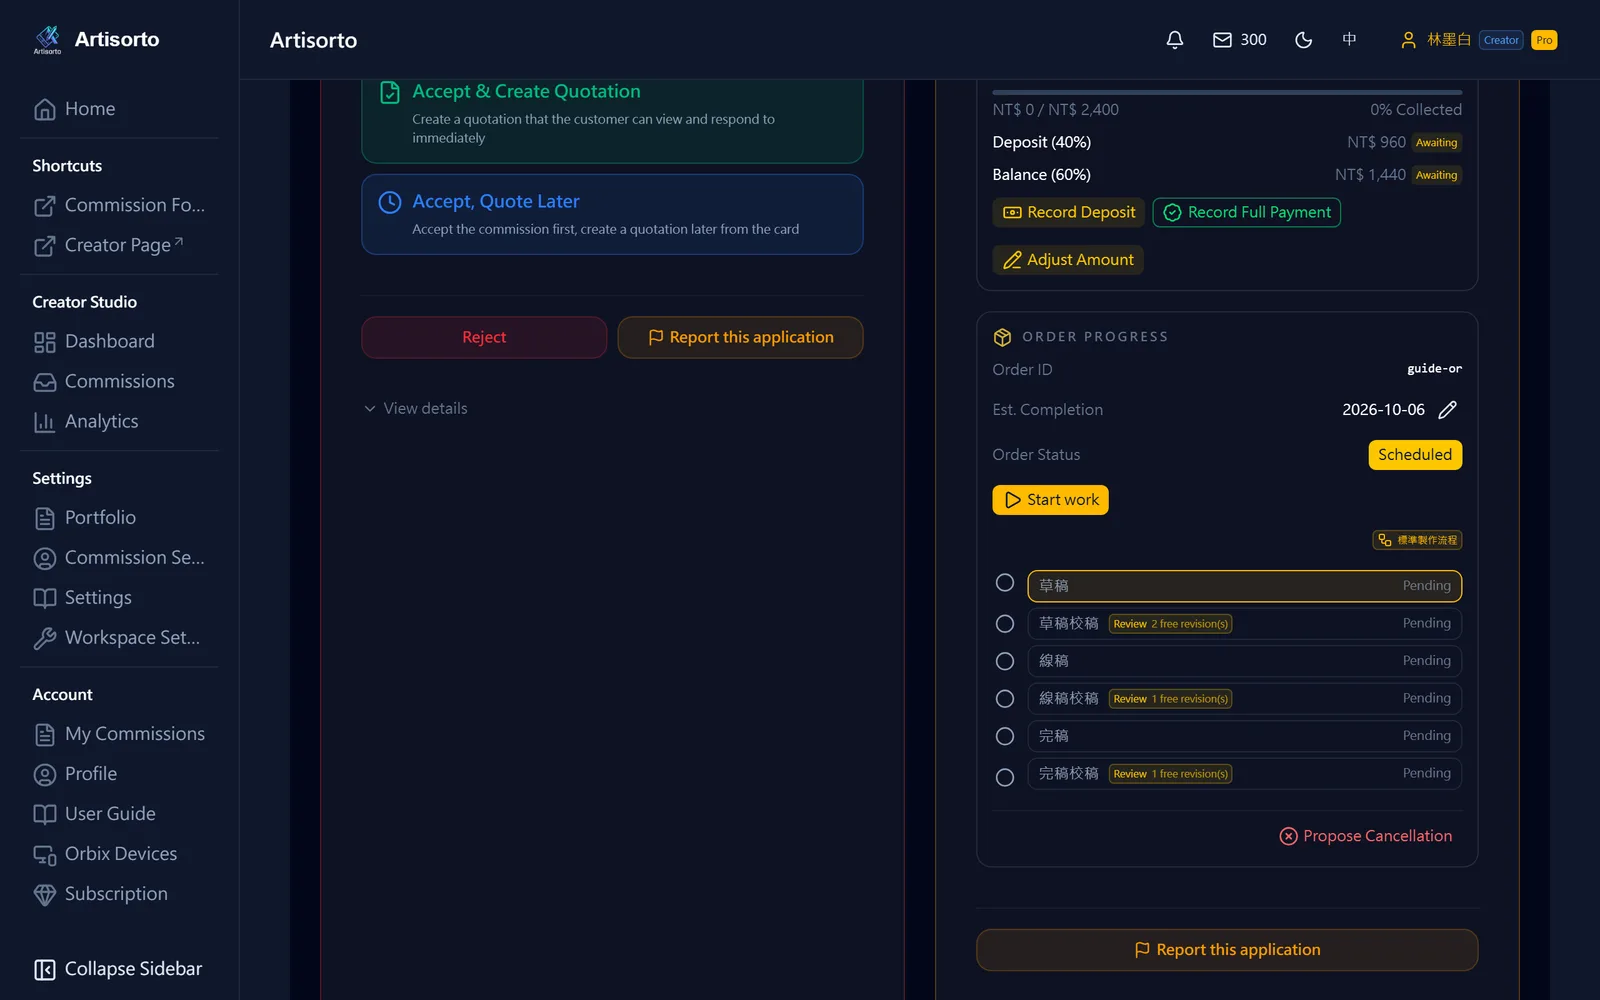Click Review badge on 草稿校稿
This screenshot has width=1600, height=1000.
point(1170,624)
